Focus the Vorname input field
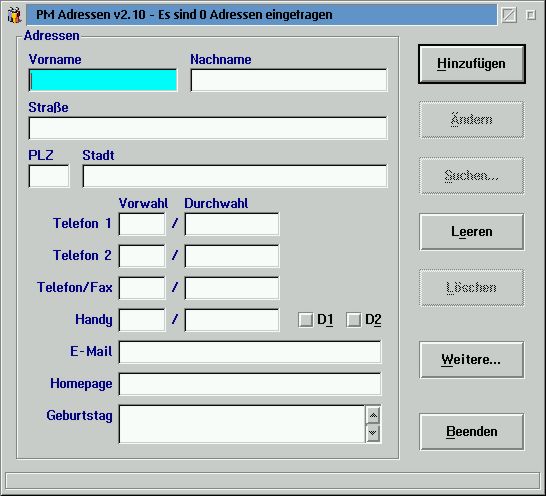Viewport: 546px width, 496px height. [103, 80]
